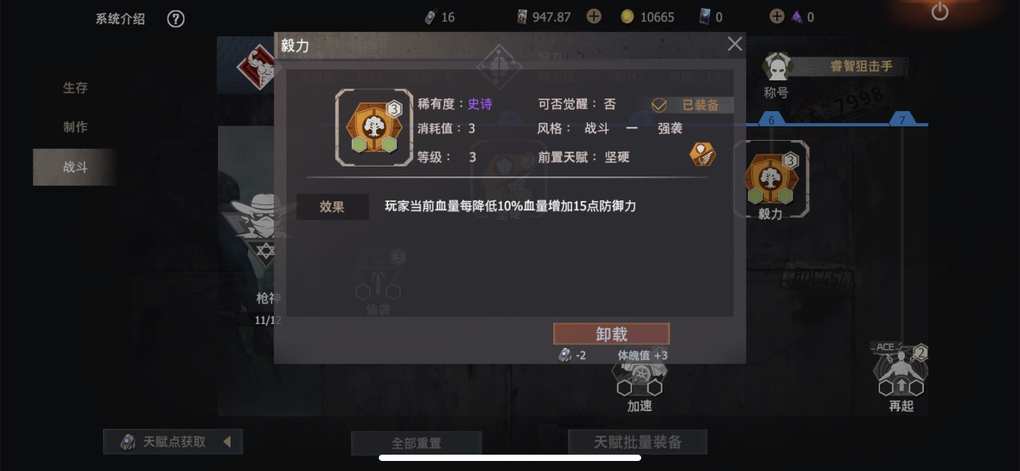Switch to the 生存 tab

pyautogui.click(x=75, y=88)
